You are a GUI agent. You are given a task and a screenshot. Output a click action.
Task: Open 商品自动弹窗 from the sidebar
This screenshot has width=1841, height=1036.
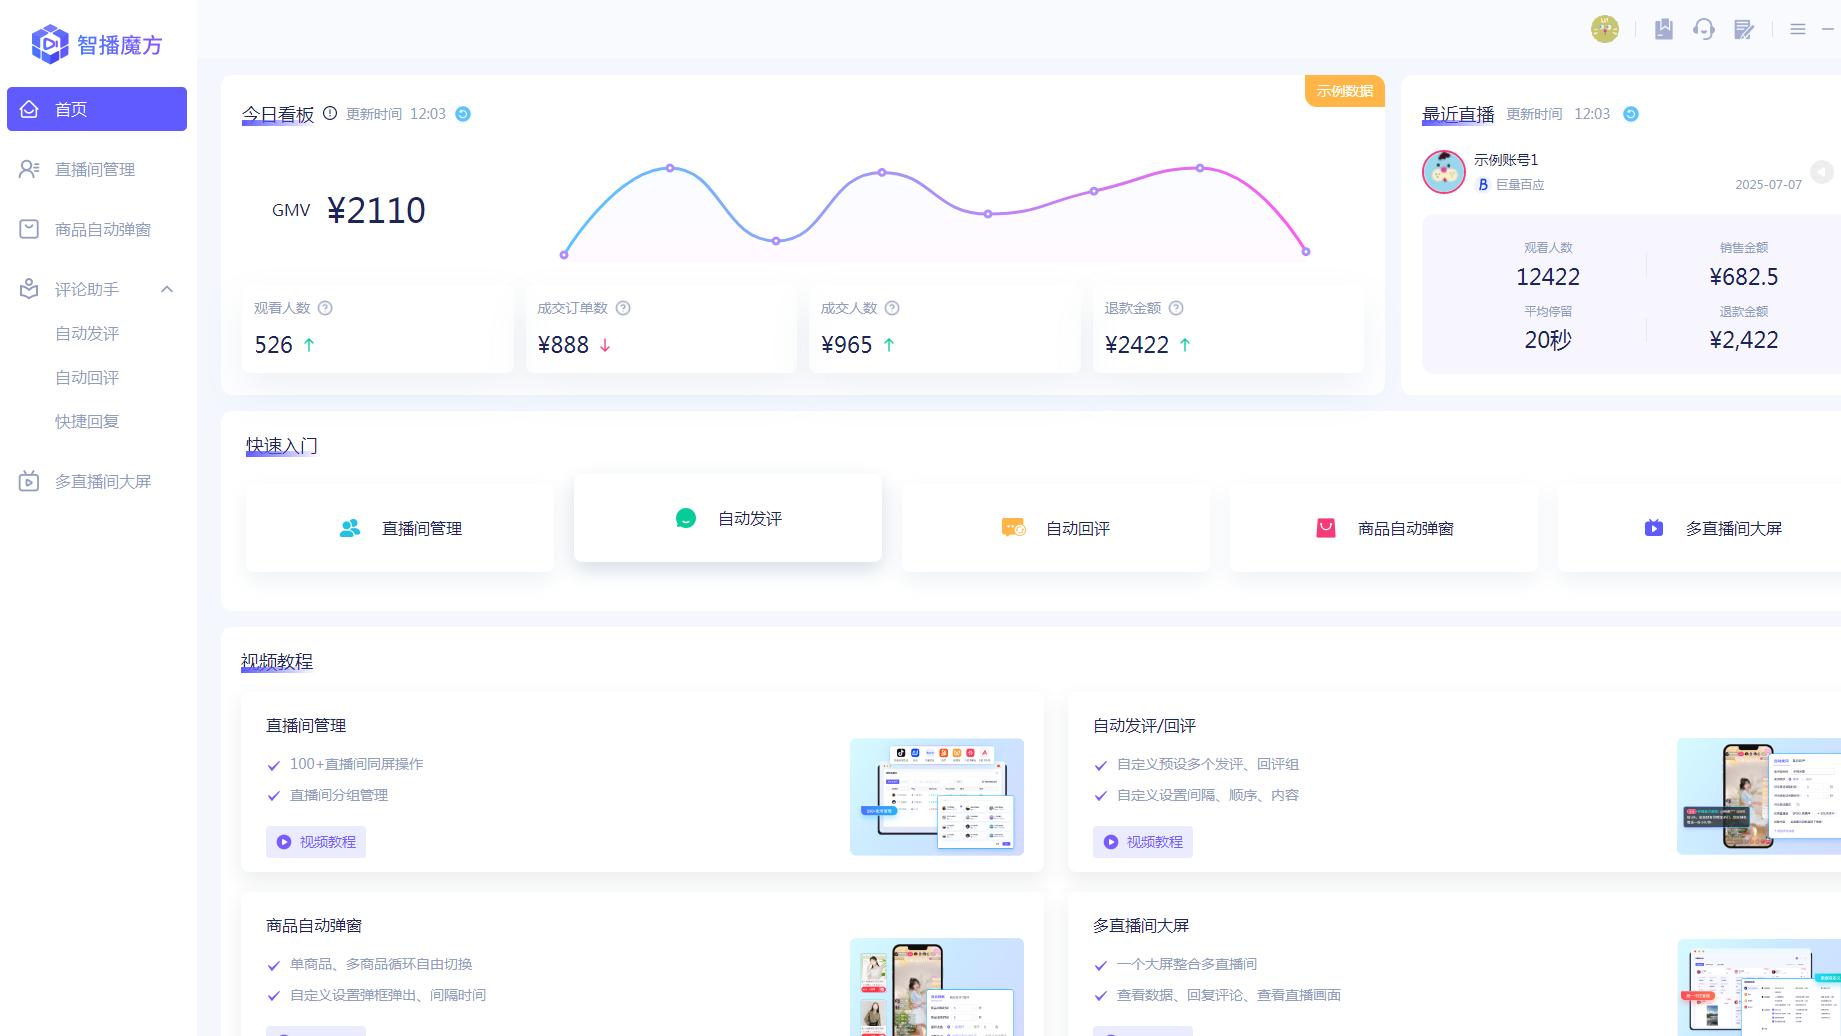click(97, 229)
